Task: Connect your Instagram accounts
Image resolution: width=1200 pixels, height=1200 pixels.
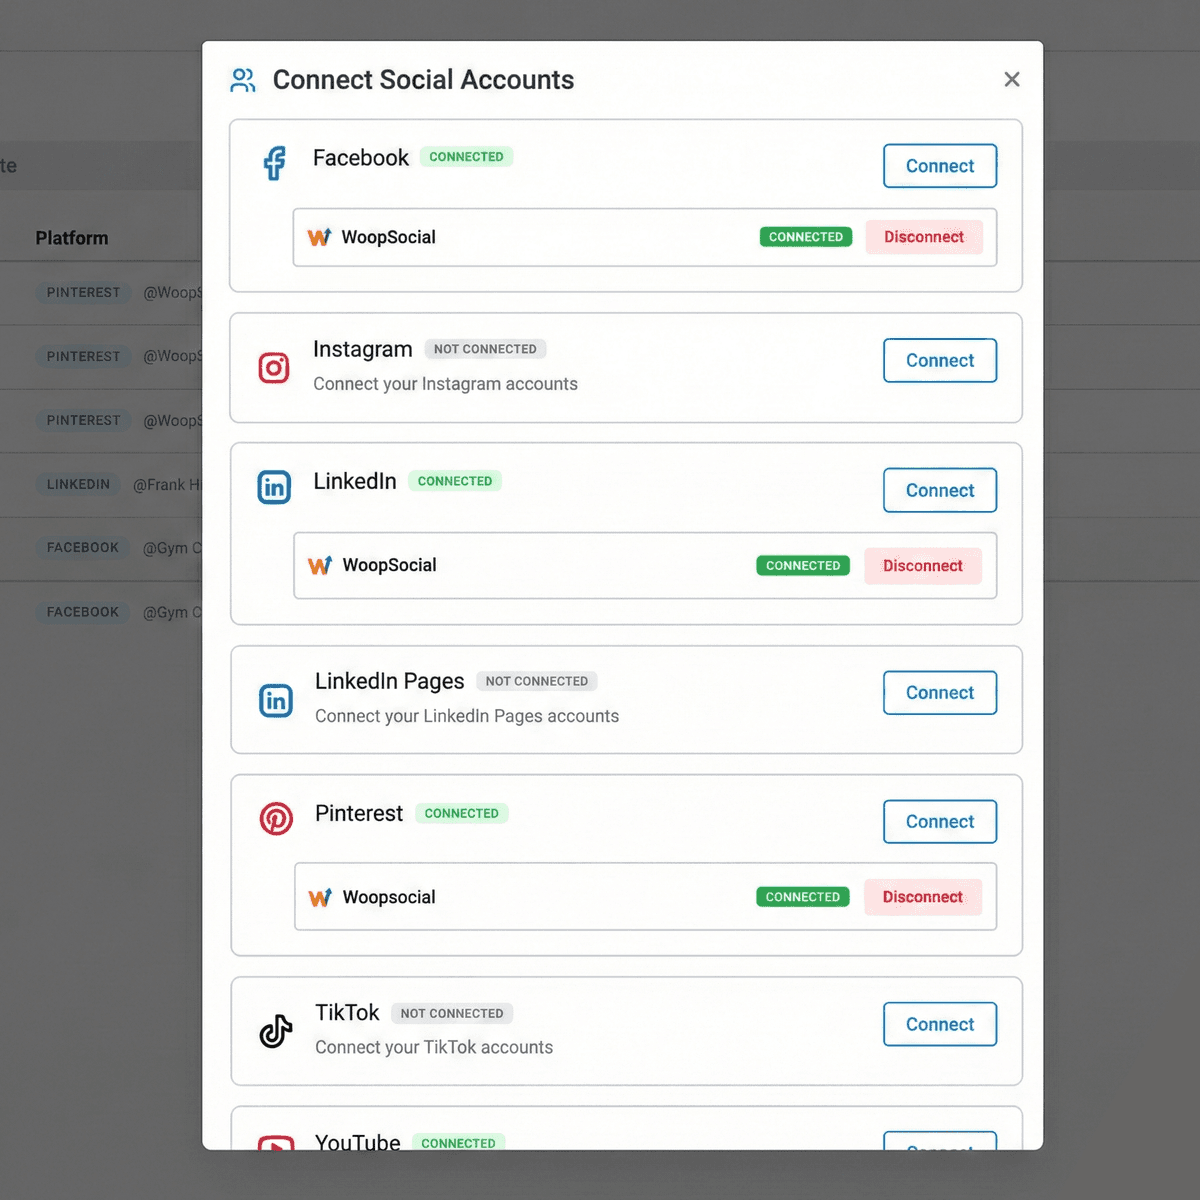Action: (x=939, y=360)
